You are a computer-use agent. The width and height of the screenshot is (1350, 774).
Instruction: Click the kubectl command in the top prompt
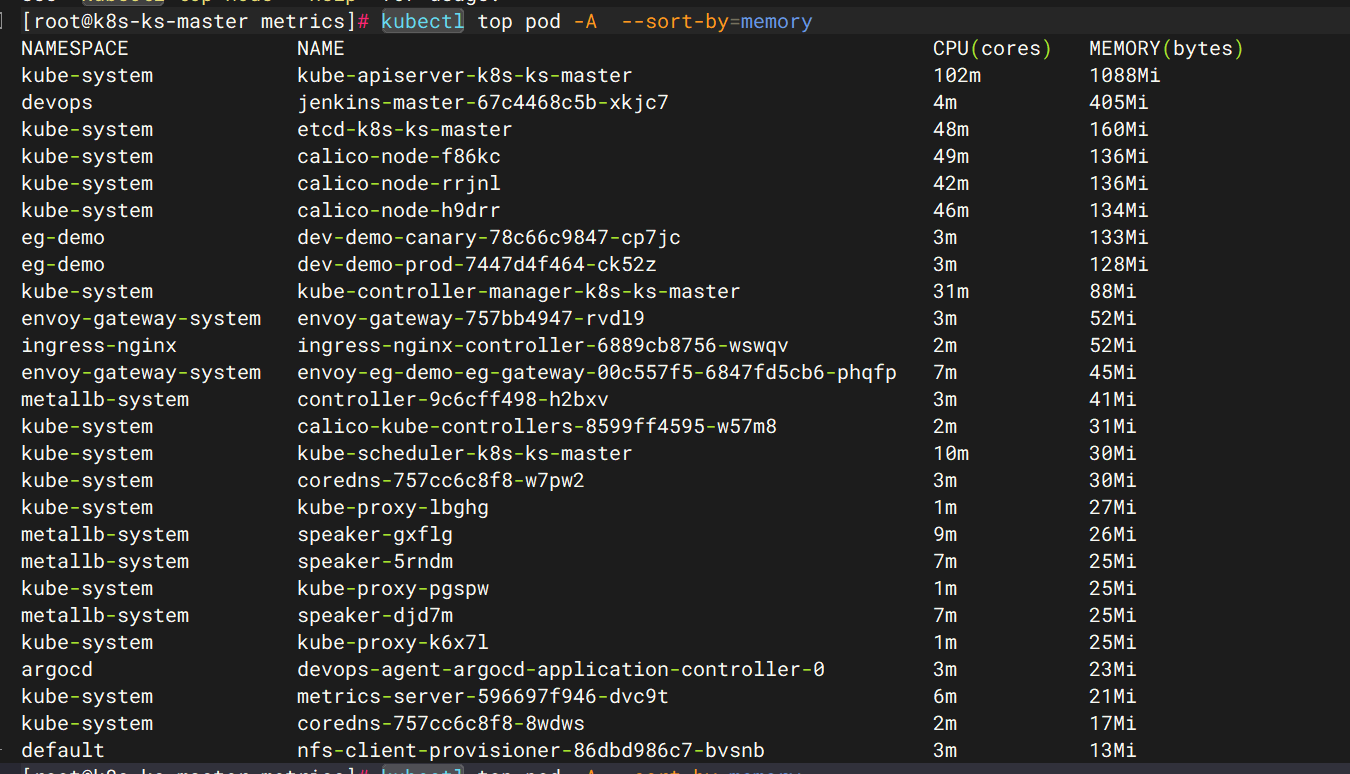point(423,21)
